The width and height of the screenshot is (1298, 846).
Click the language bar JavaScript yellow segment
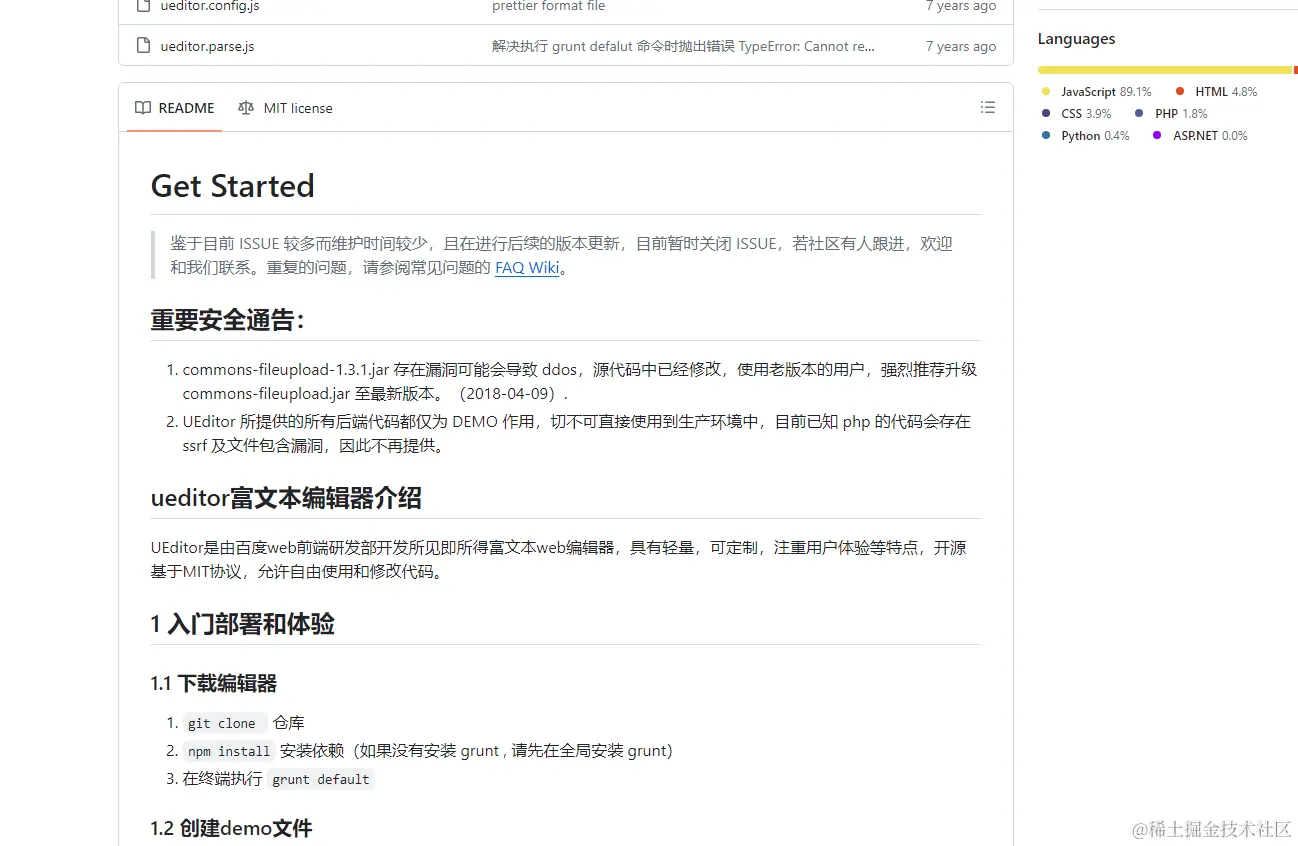tap(1165, 70)
